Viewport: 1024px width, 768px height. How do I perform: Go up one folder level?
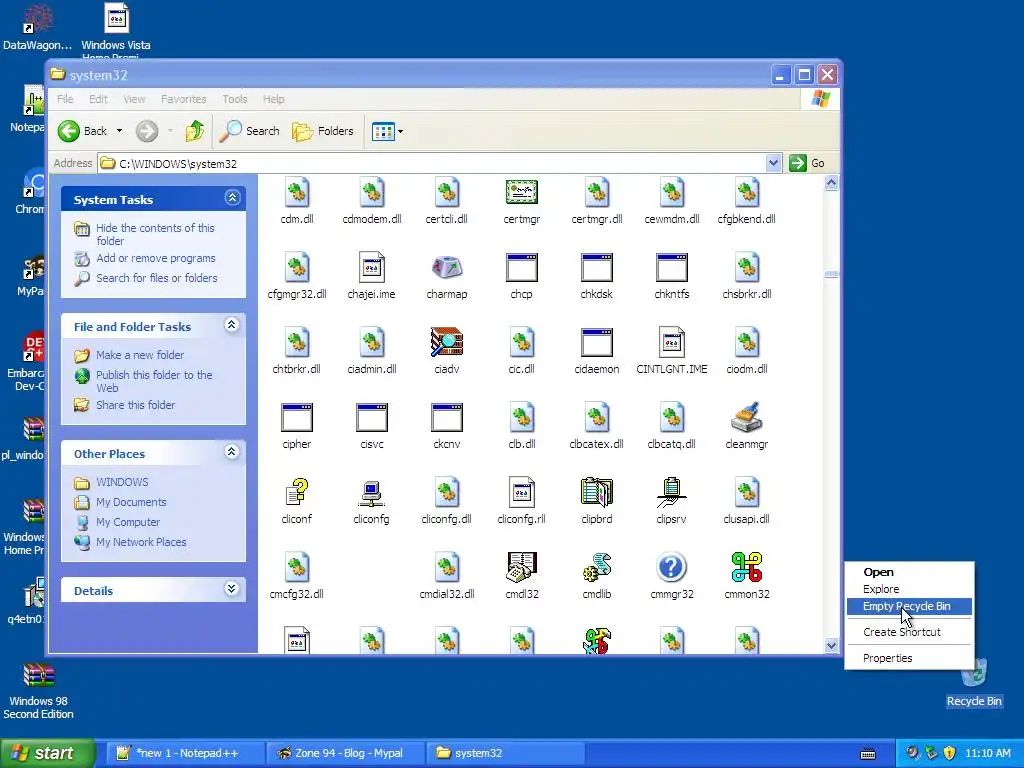click(x=194, y=131)
